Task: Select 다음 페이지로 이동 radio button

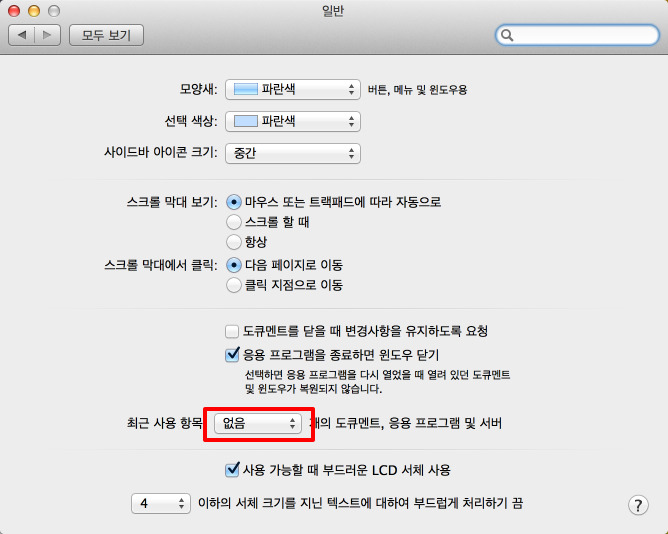Action: 234,265
